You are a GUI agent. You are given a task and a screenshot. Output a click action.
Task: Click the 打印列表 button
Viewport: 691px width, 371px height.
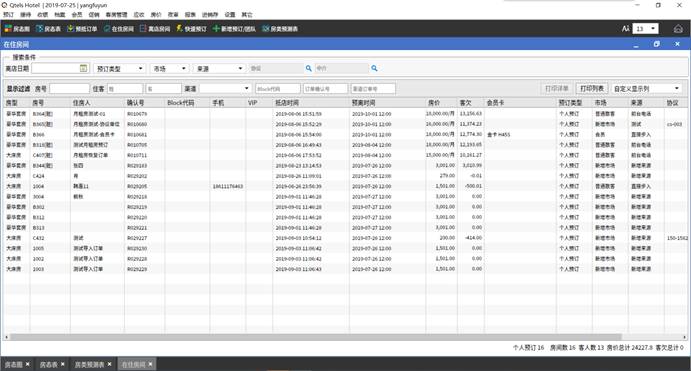[592, 89]
